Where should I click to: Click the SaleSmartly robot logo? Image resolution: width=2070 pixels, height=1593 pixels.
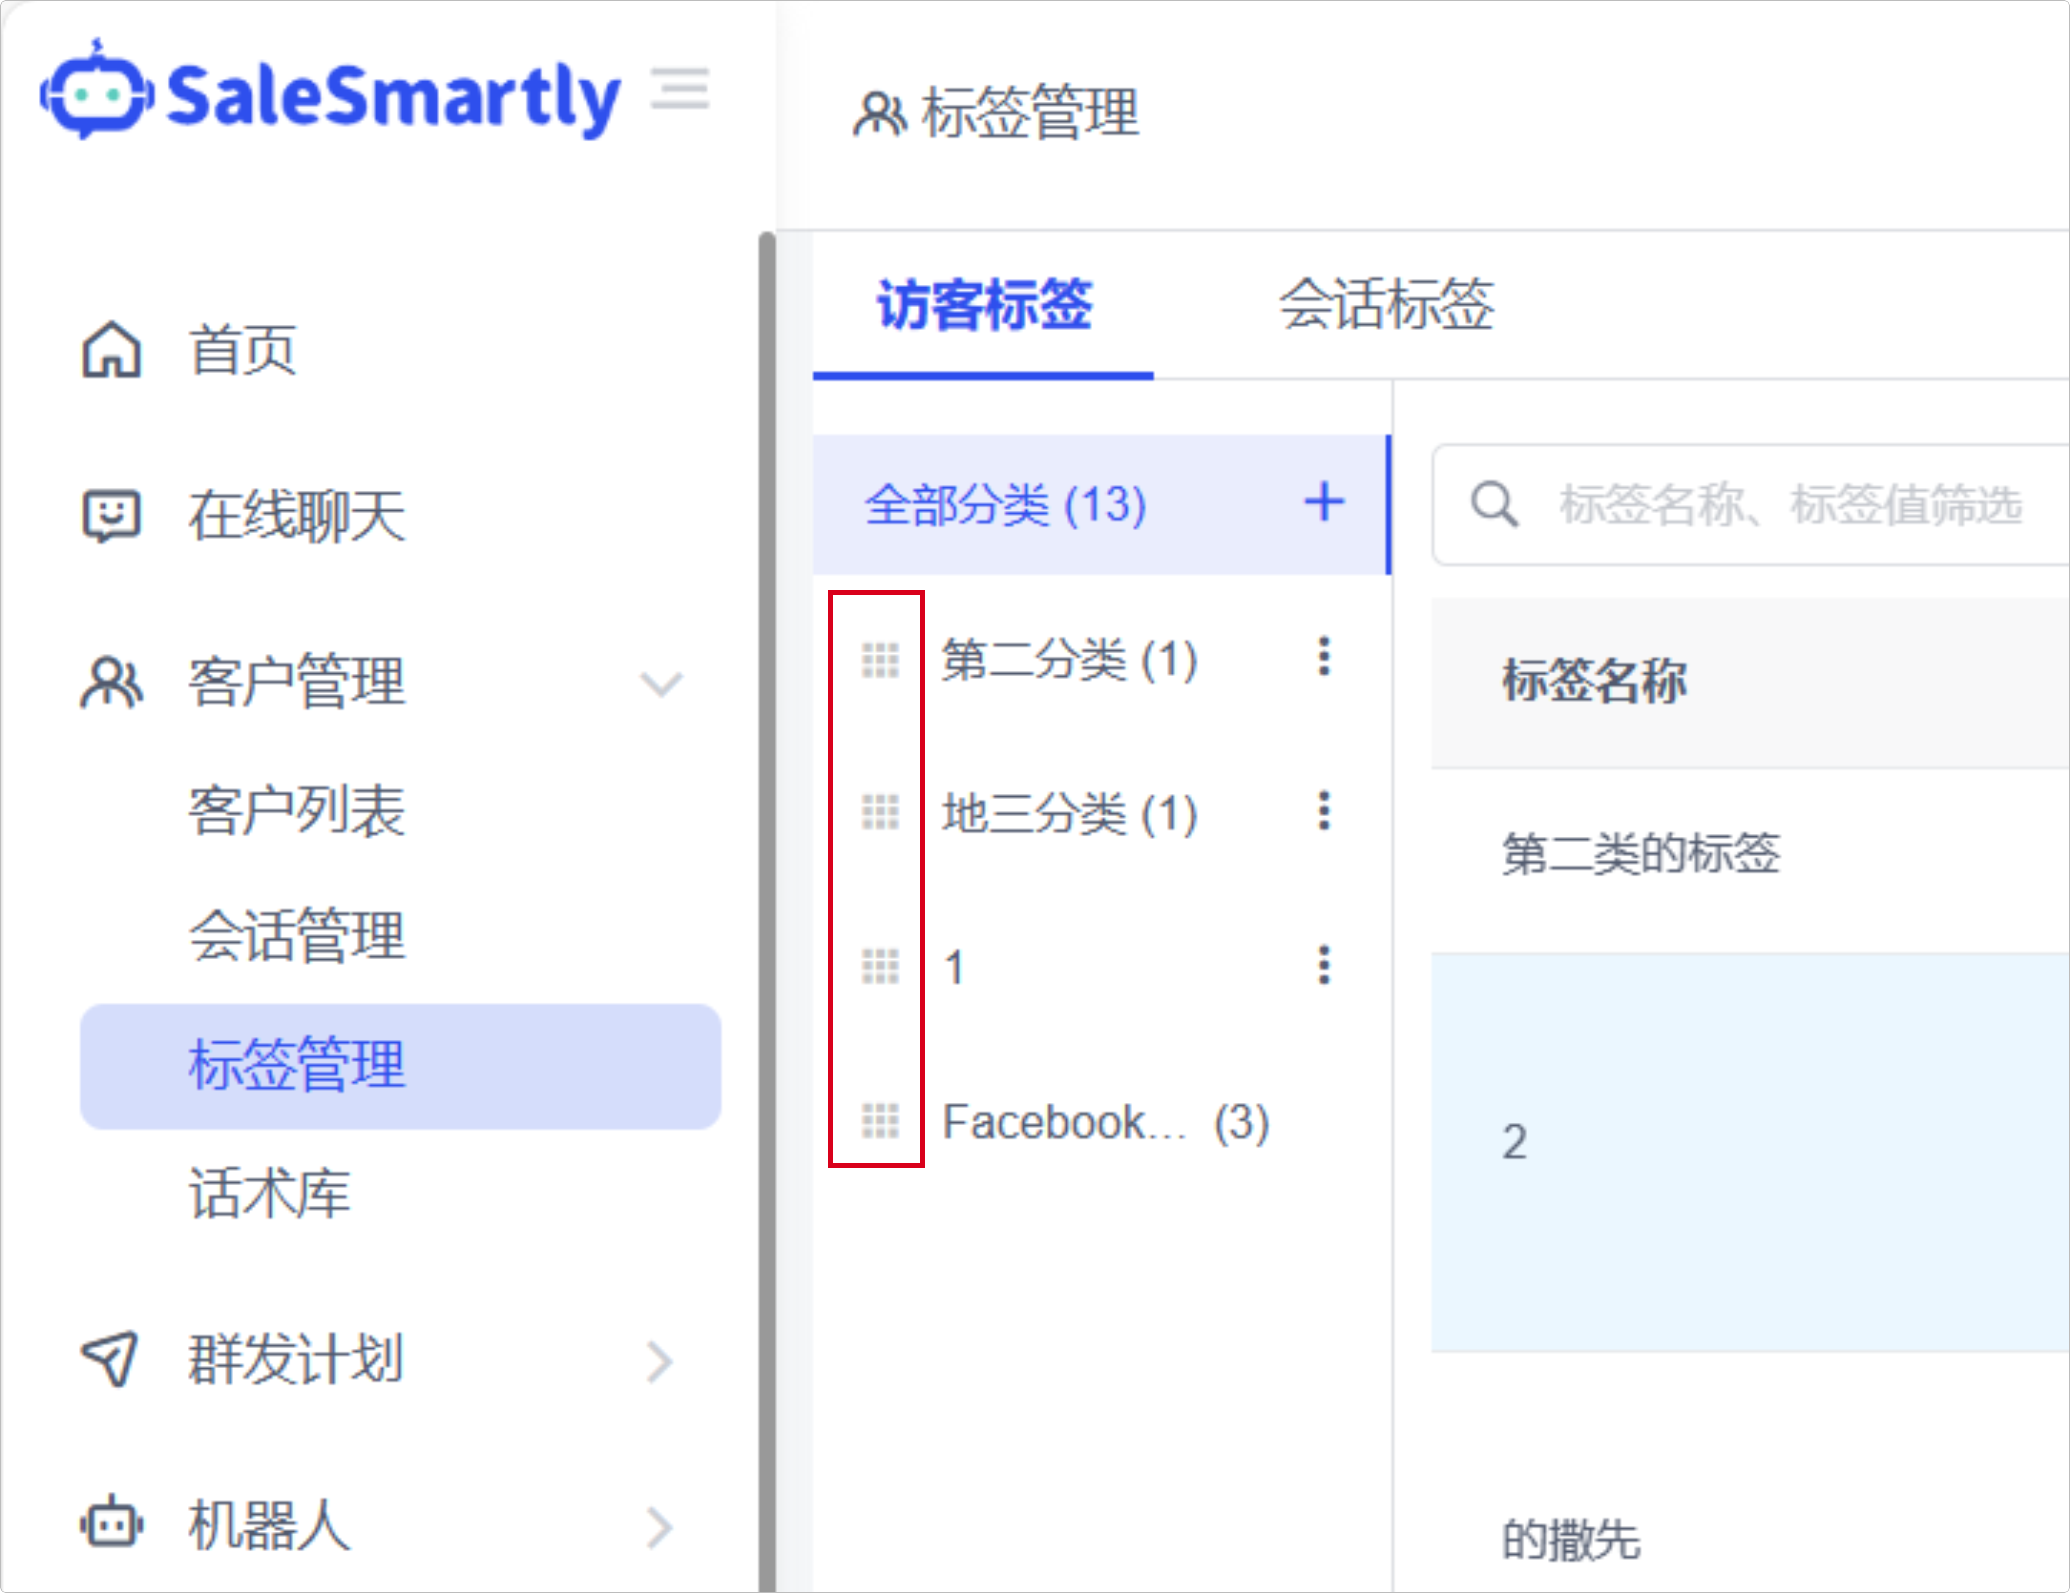[x=96, y=92]
